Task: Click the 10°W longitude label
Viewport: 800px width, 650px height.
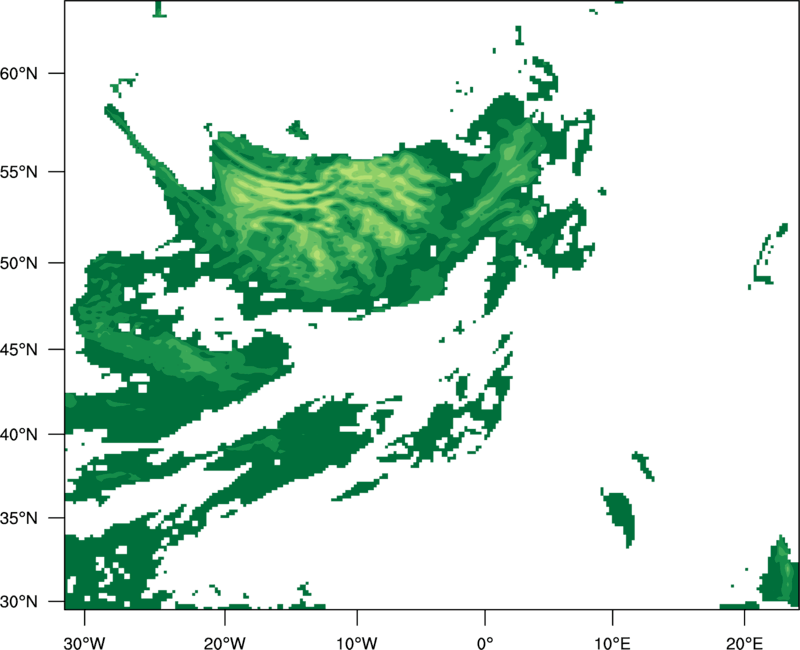Action: (357, 643)
